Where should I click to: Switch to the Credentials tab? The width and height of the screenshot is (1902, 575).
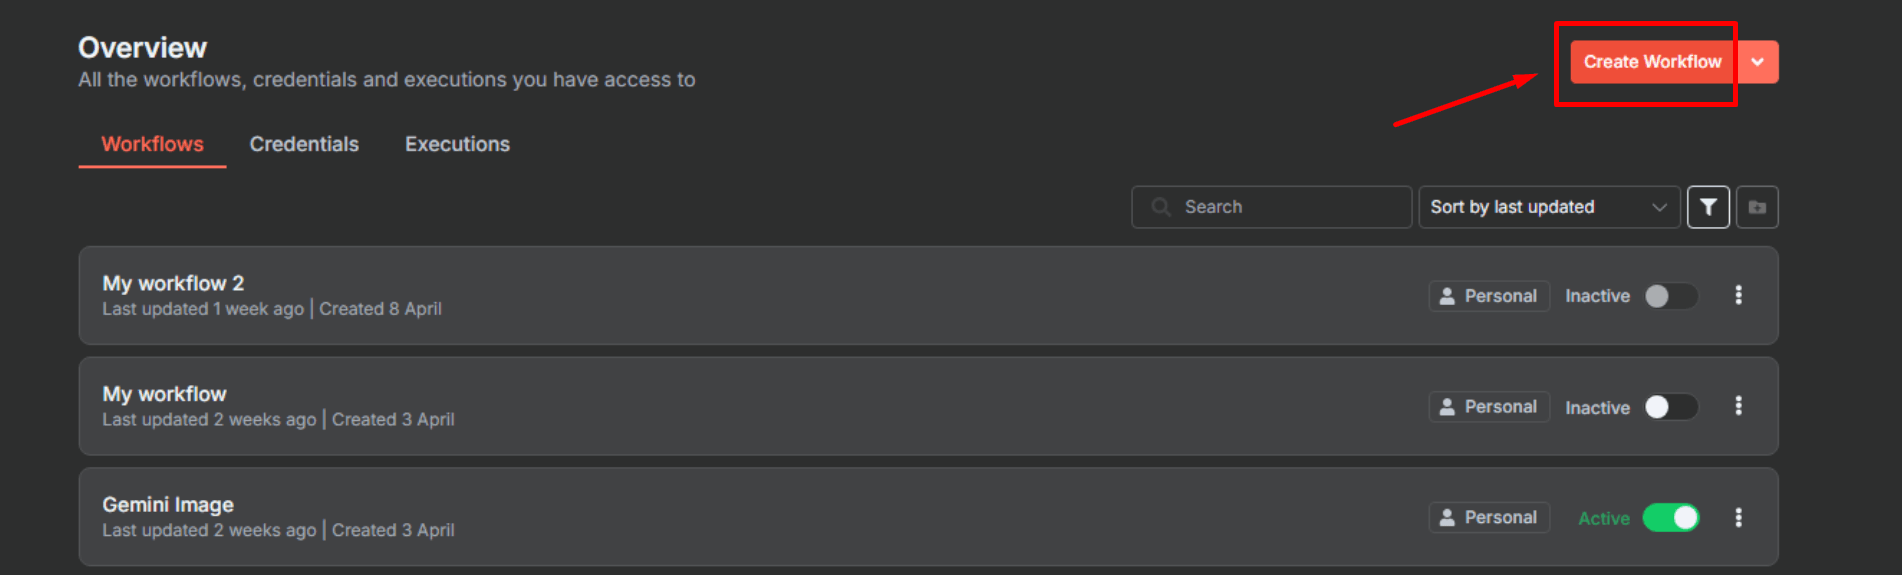(304, 144)
